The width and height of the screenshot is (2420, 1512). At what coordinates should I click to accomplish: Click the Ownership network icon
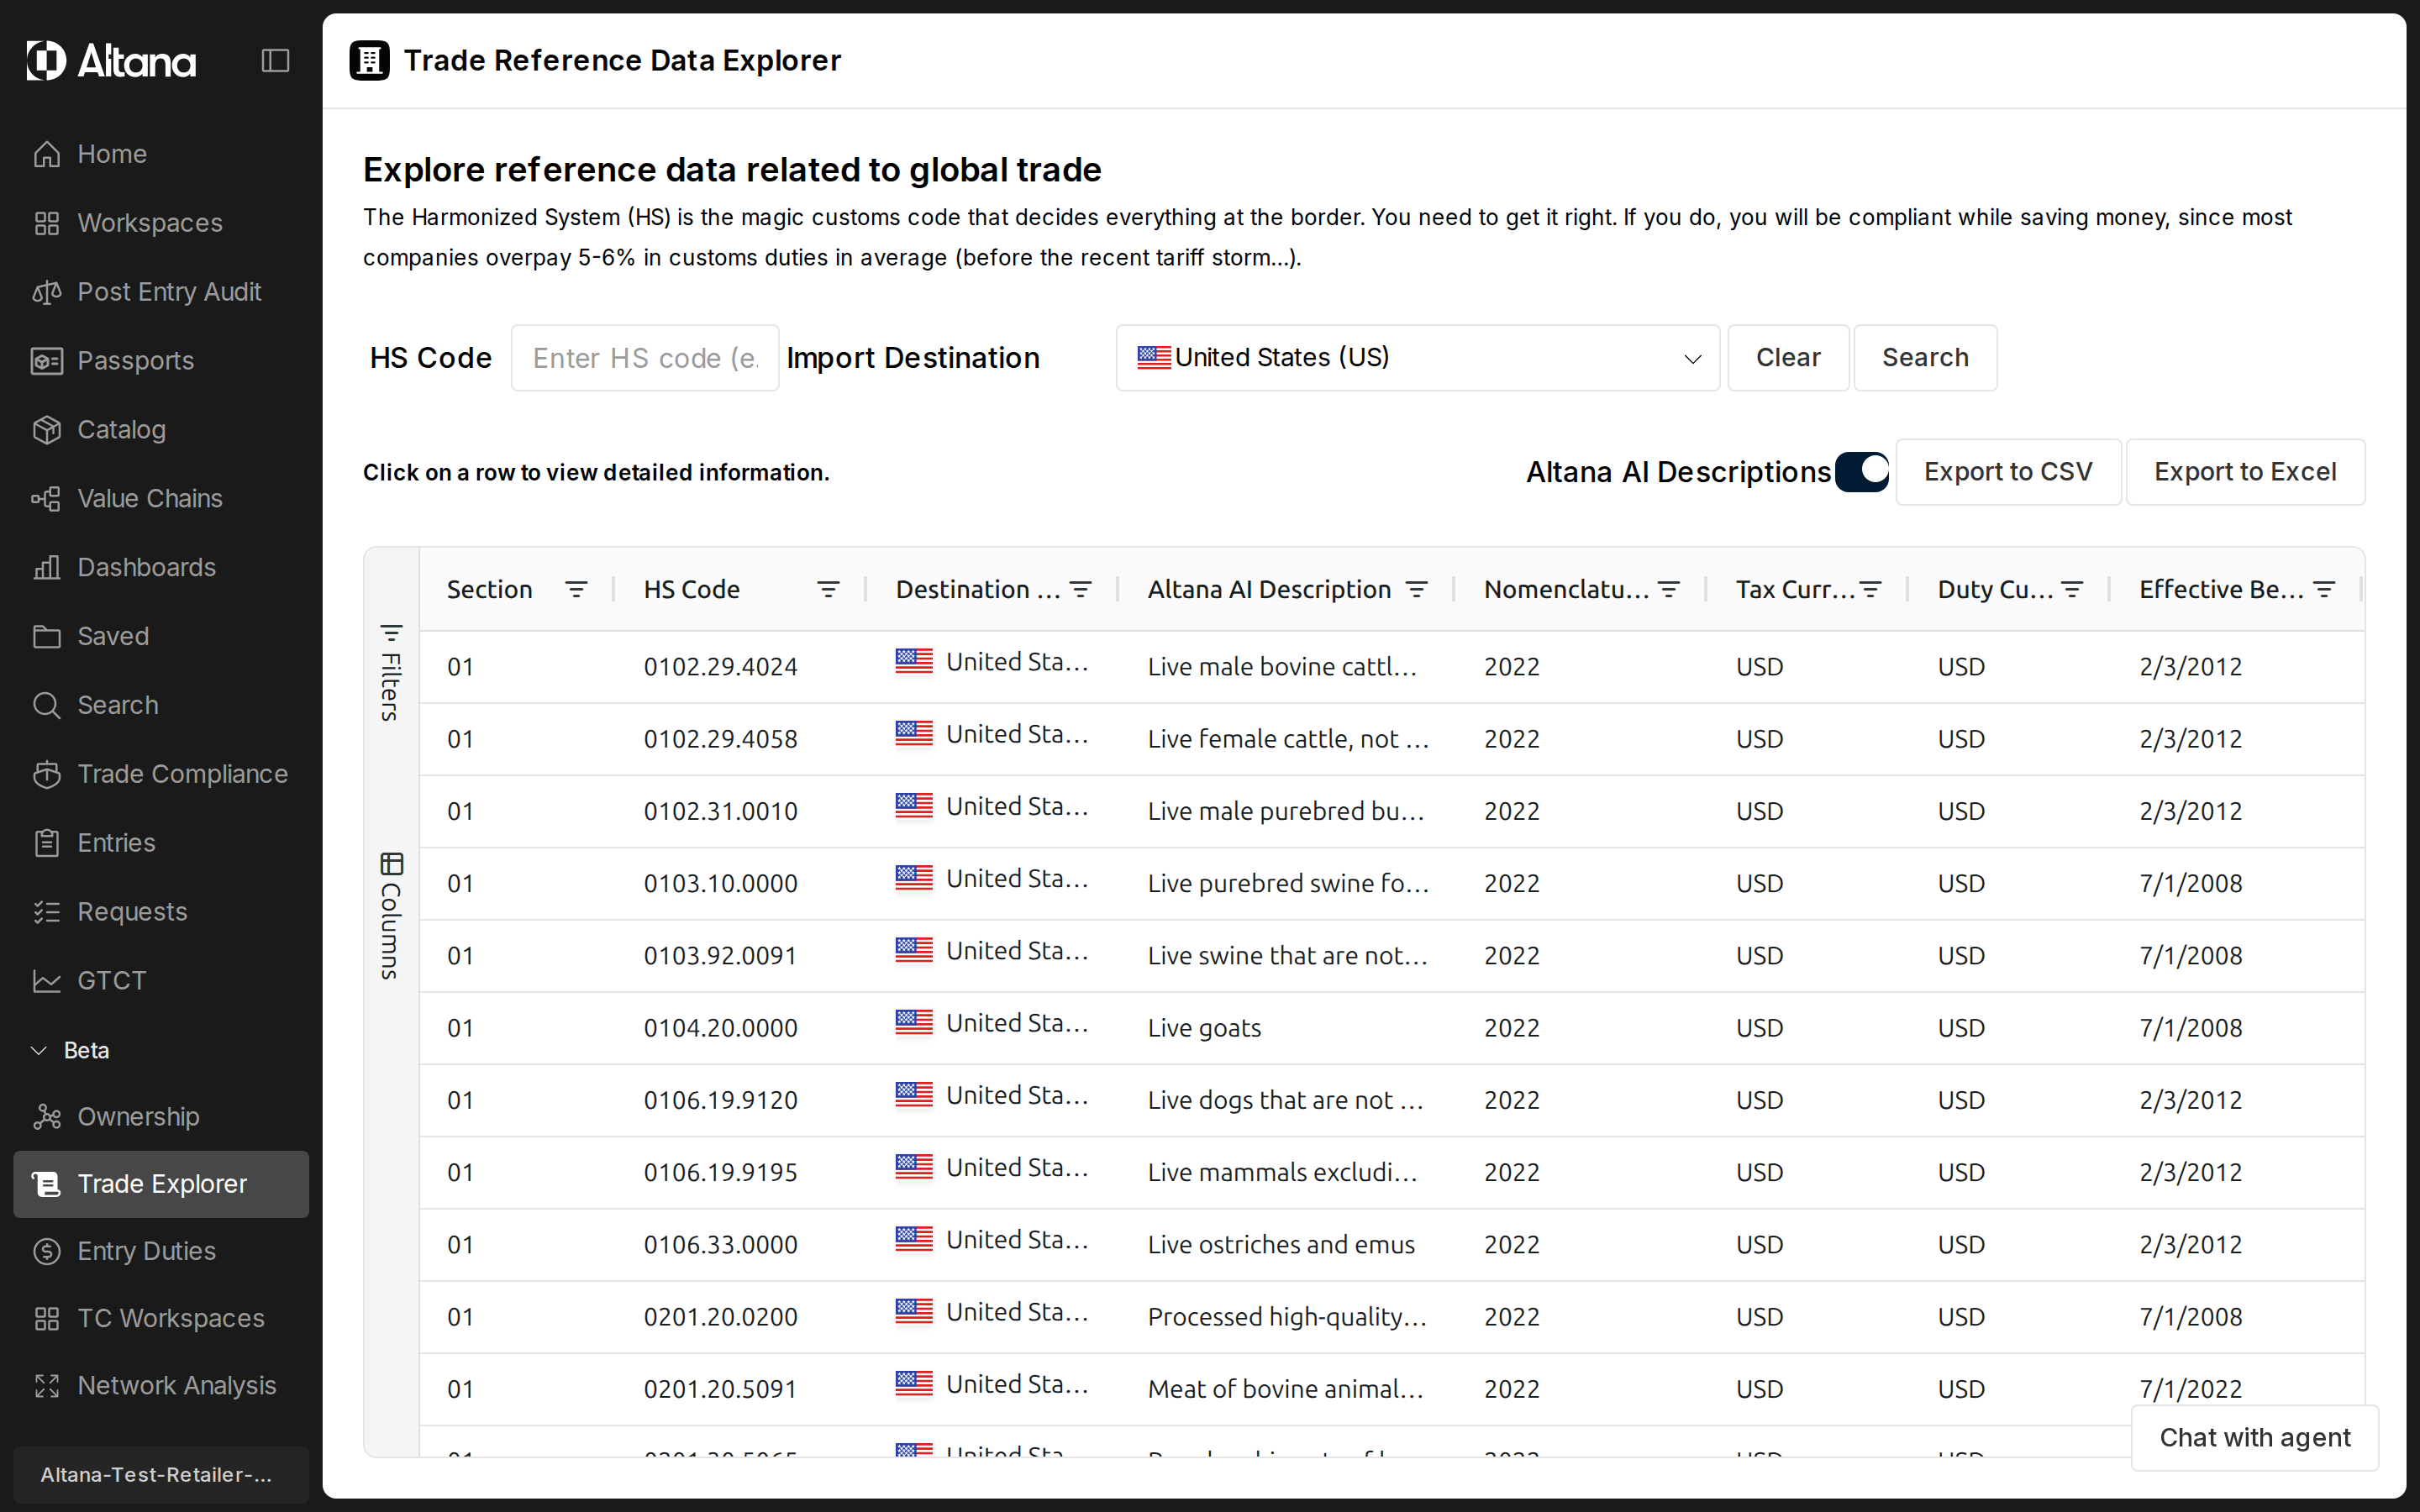[47, 1117]
